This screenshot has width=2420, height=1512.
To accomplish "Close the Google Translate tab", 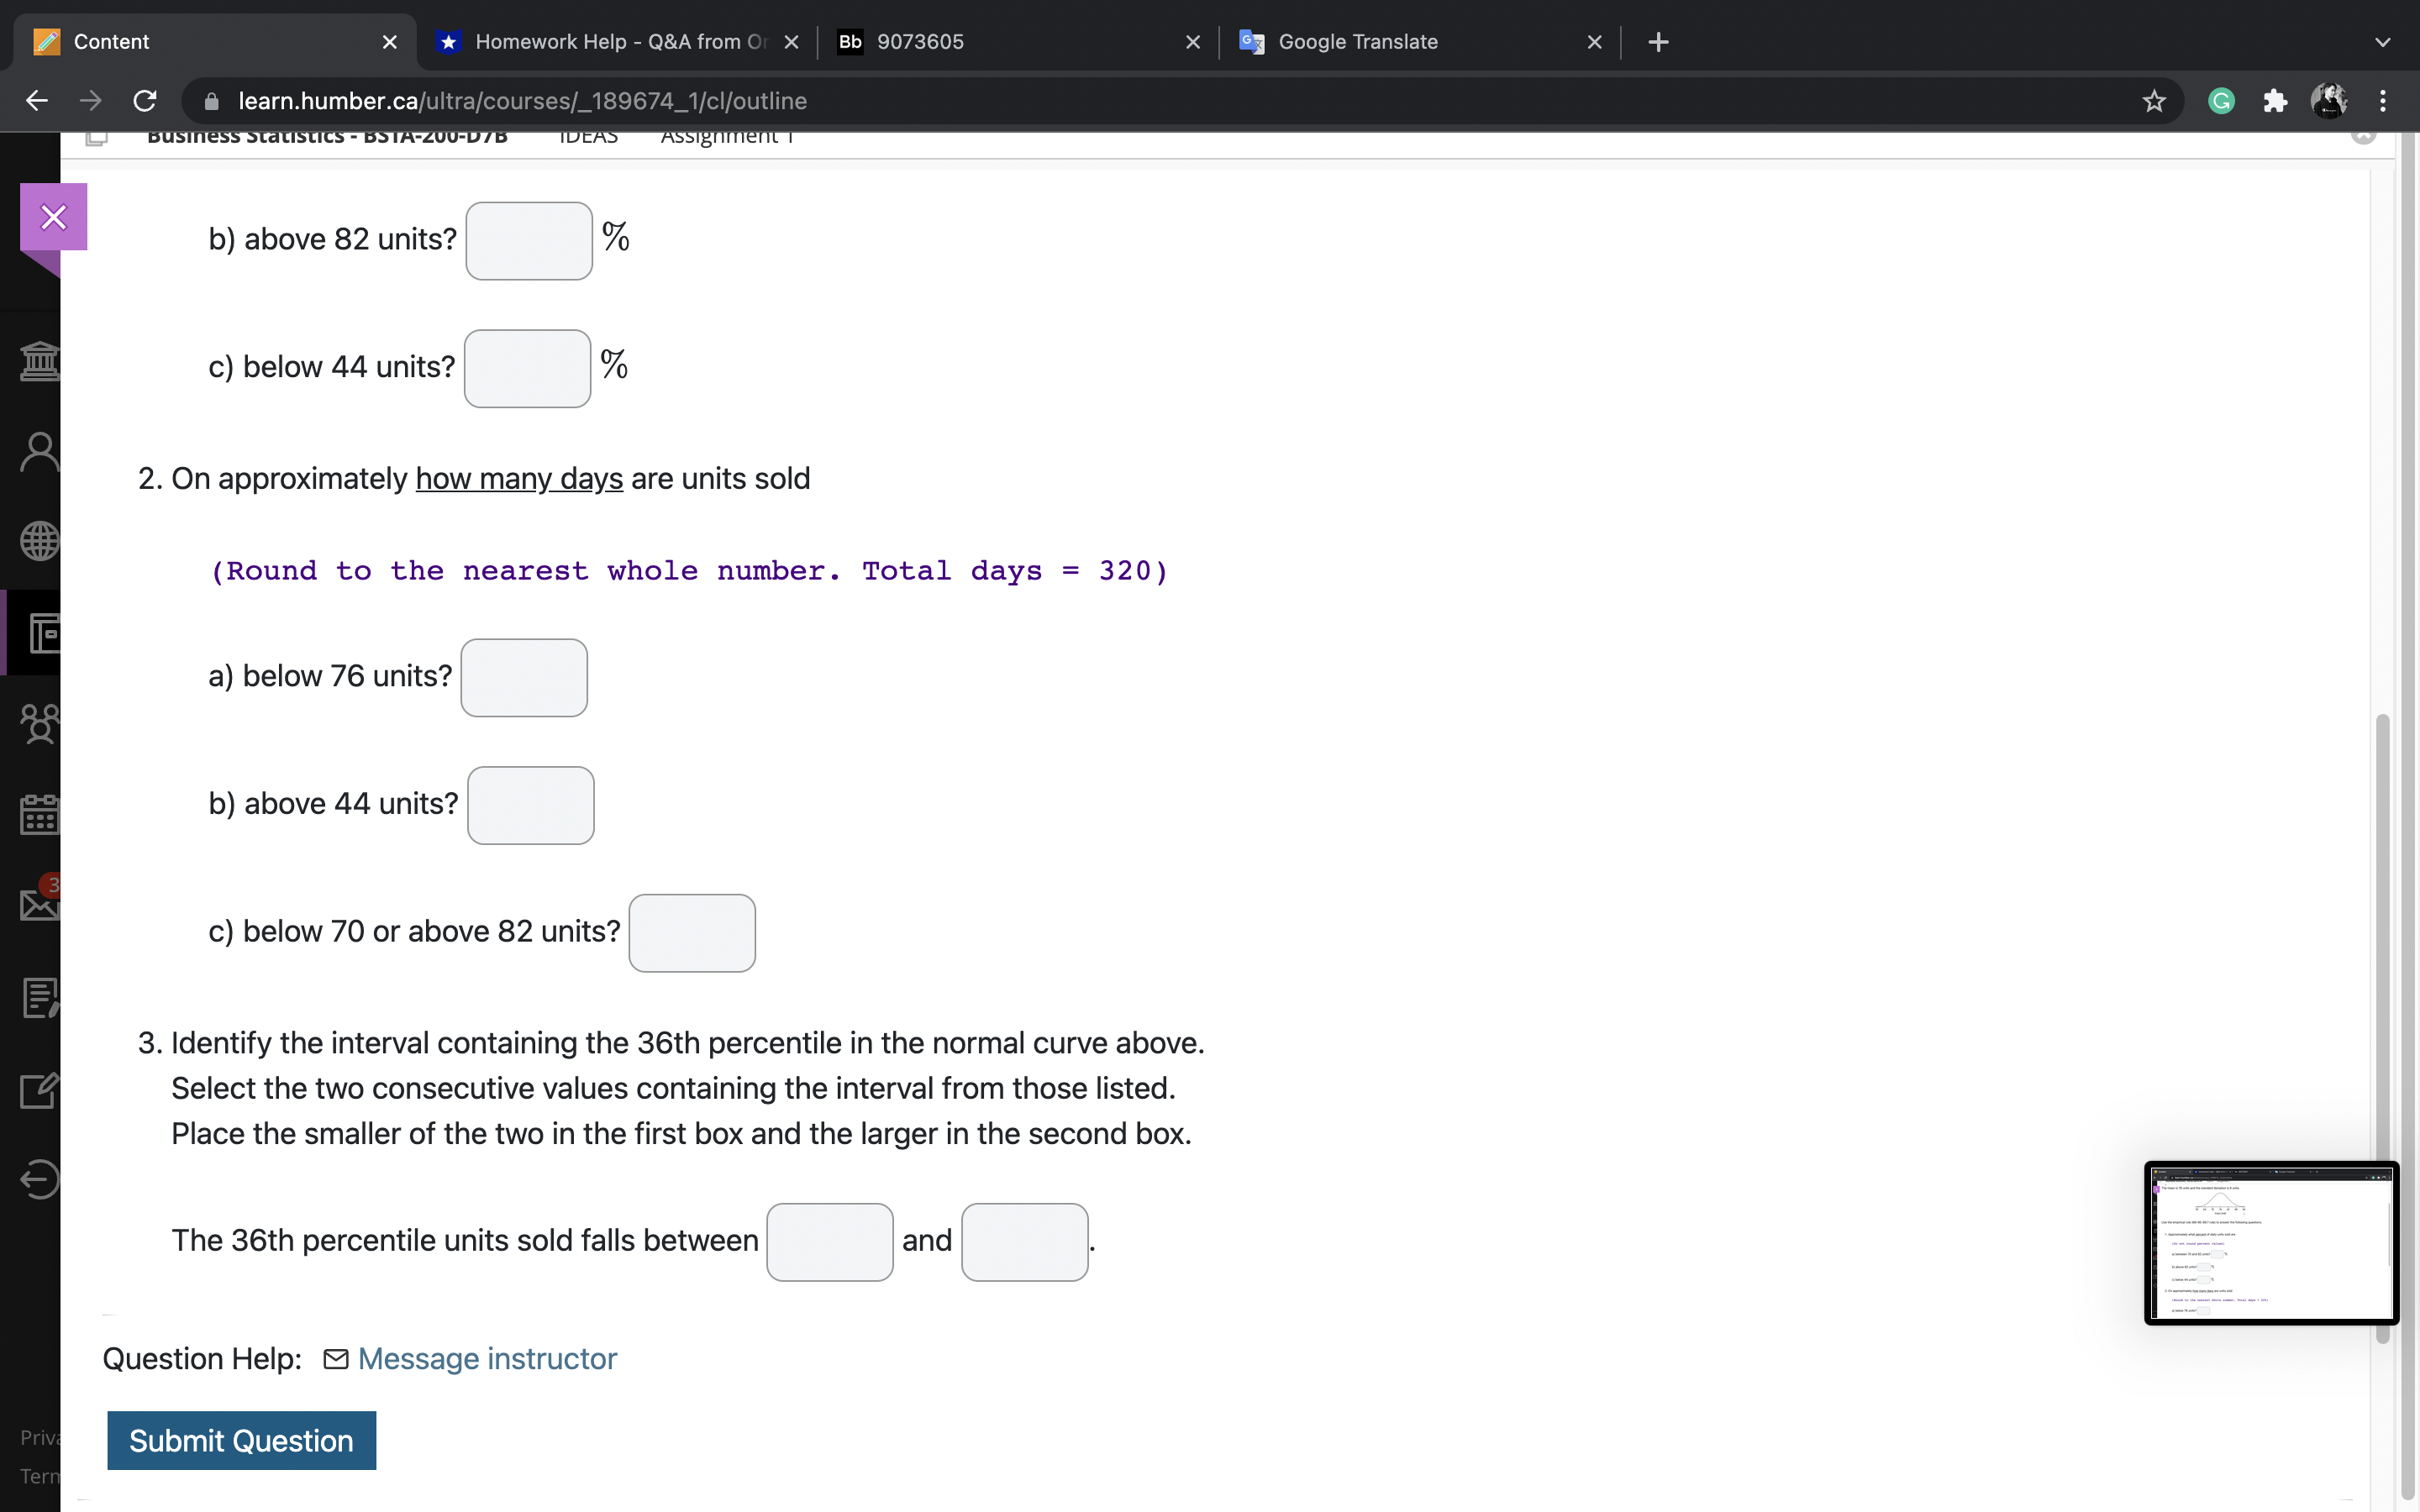I will 1595,42.
